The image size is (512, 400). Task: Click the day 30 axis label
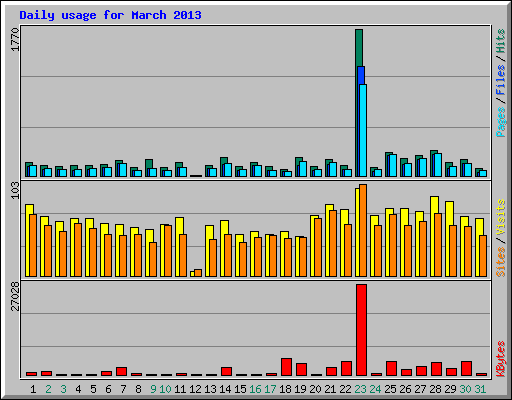pyautogui.click(x=465, y=389)
